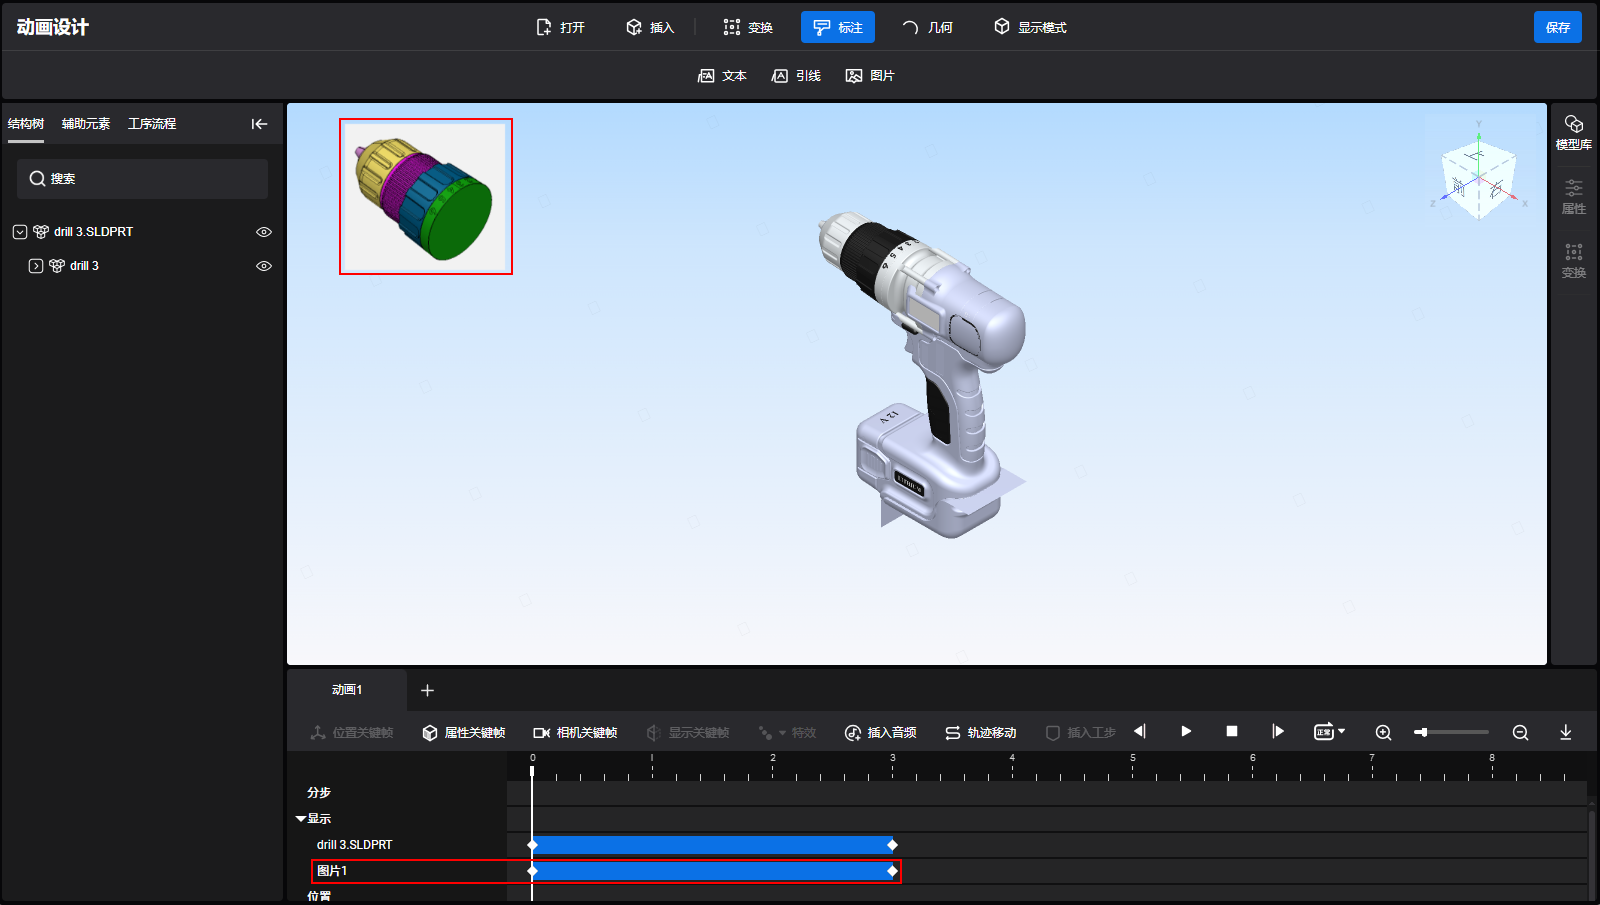
Task: Select drill 3.SLDPRT timeline track label
Action: coord(354,845)
